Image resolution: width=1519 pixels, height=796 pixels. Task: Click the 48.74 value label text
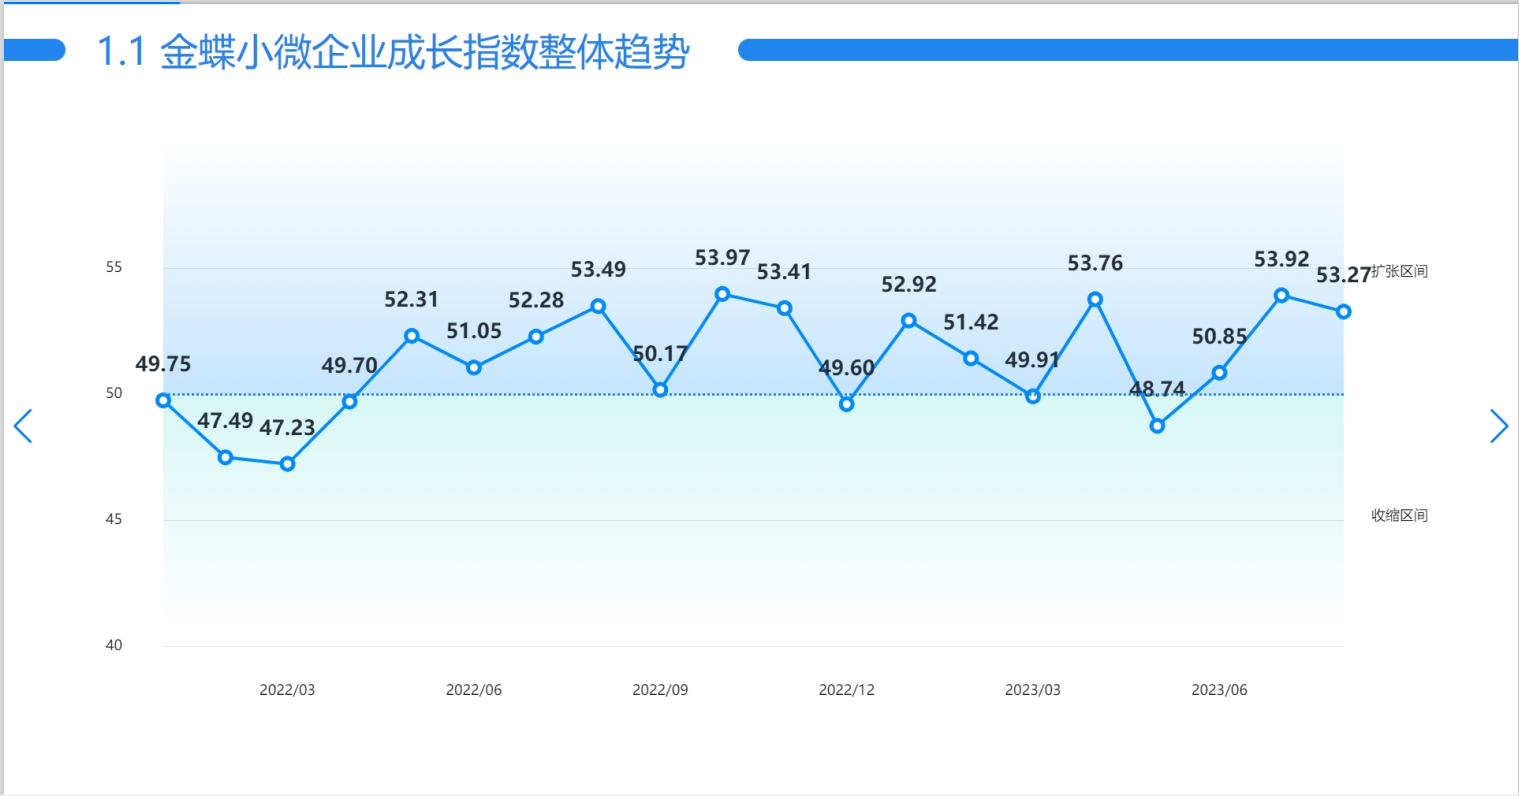[1157, 389]
